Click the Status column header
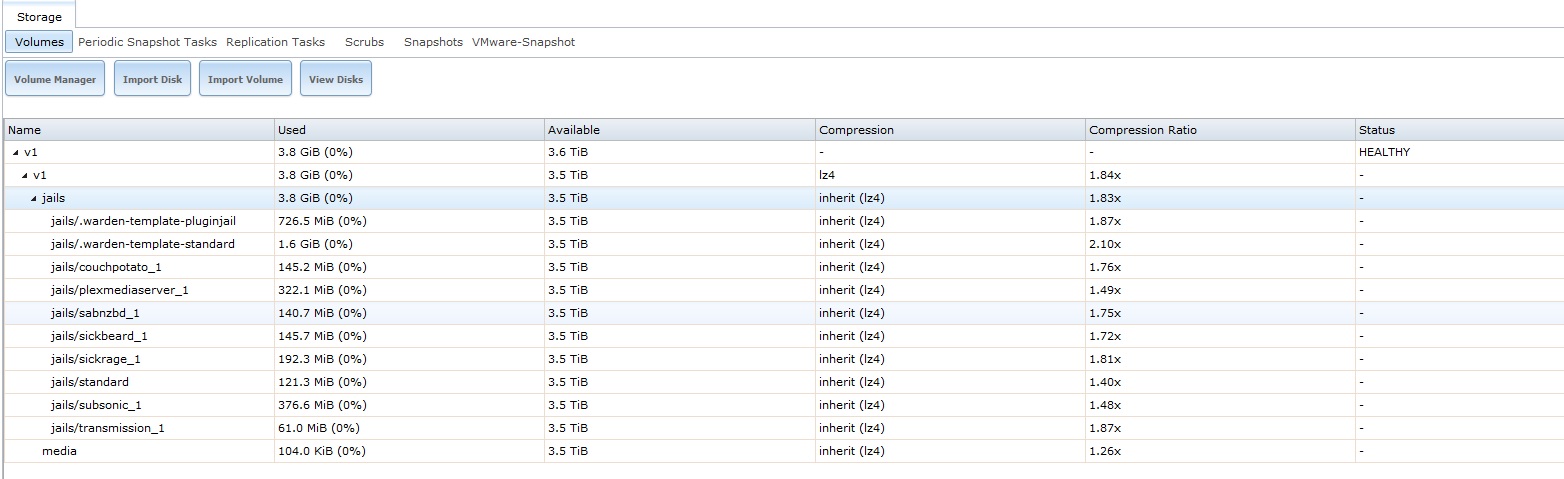Viewport: 1564px width, 479px height. [1459, 130]
